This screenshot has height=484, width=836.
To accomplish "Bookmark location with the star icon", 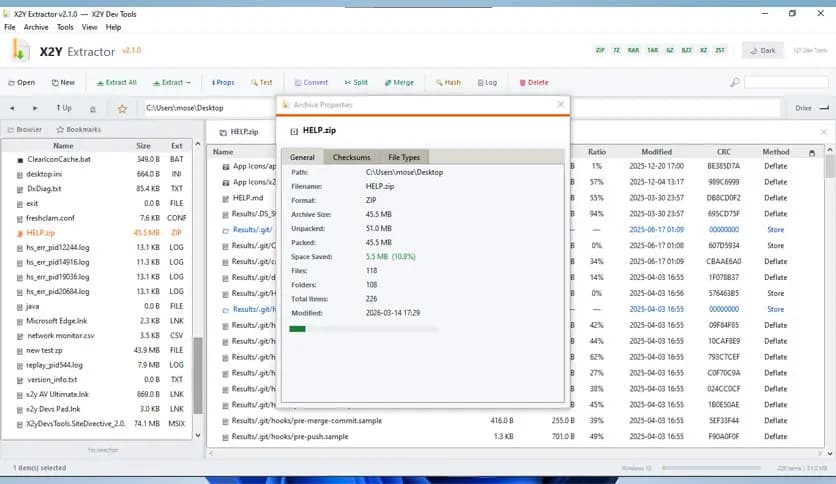I will (x=122, y=109).
